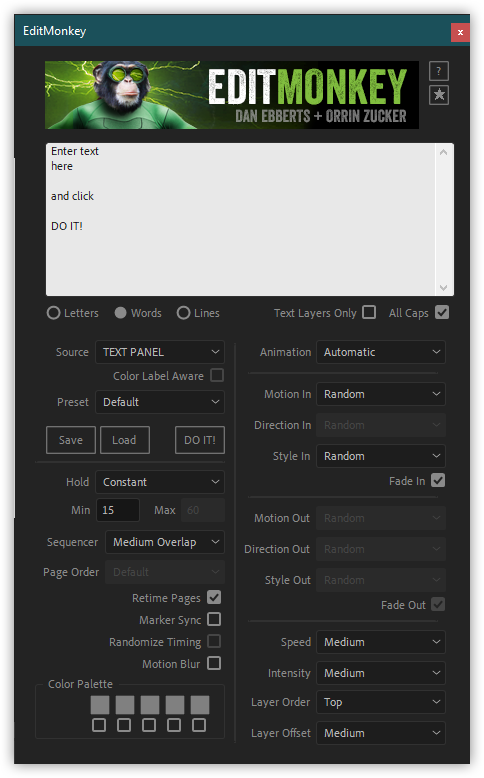Click the Min value field
The width and height of the screenshot is (484, 778).
point(118,510)
